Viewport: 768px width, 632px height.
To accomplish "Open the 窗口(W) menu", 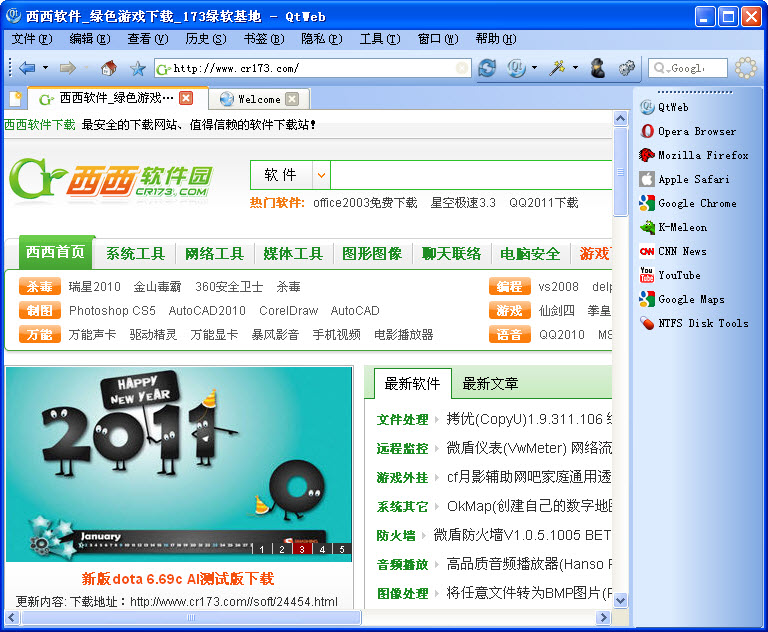I will click(438, 39).
